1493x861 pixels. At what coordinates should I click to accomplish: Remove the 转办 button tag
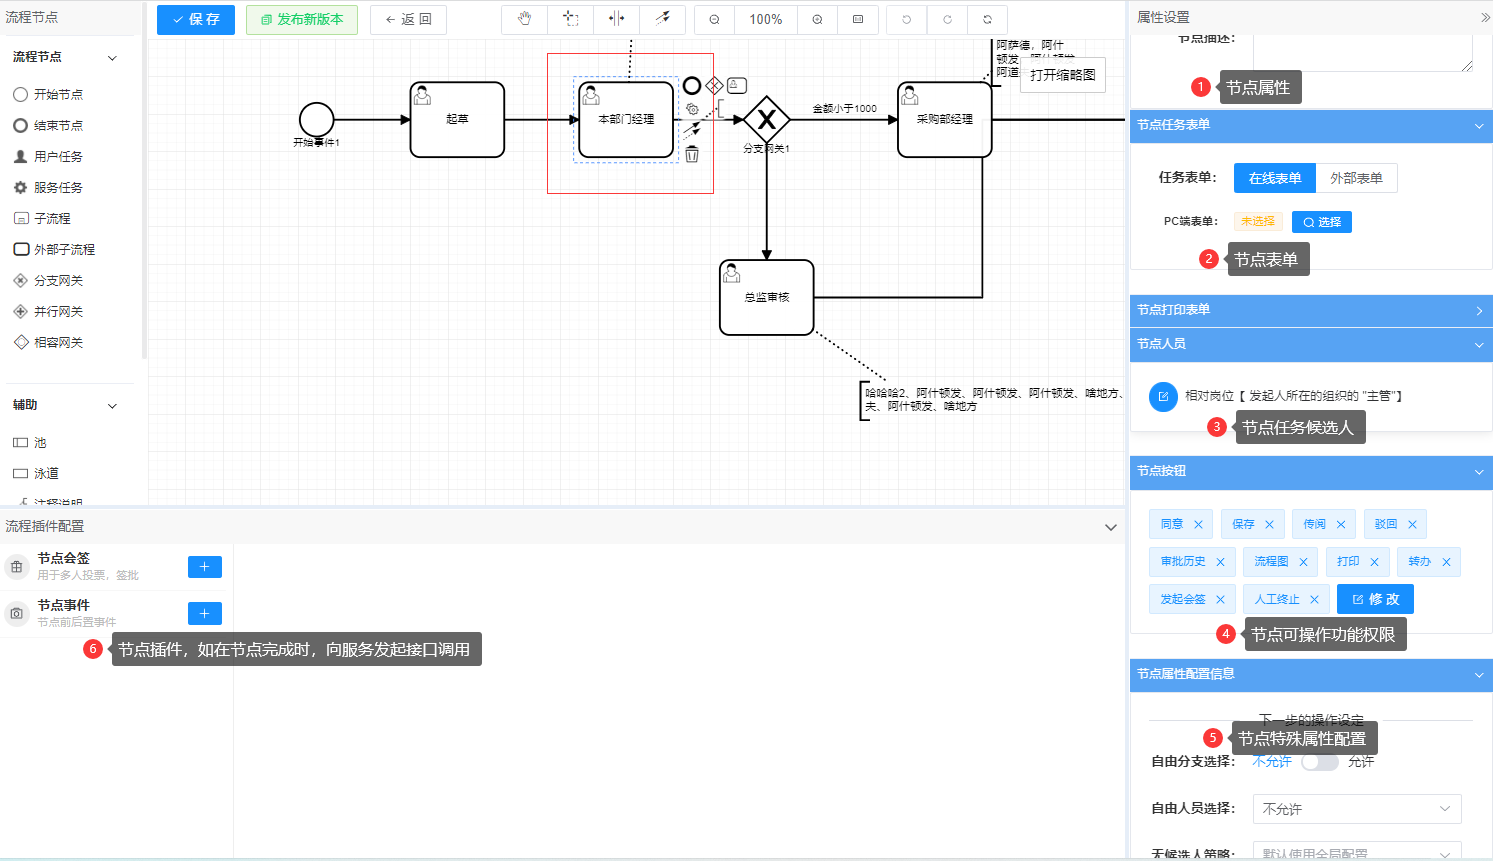(1446, 562)
